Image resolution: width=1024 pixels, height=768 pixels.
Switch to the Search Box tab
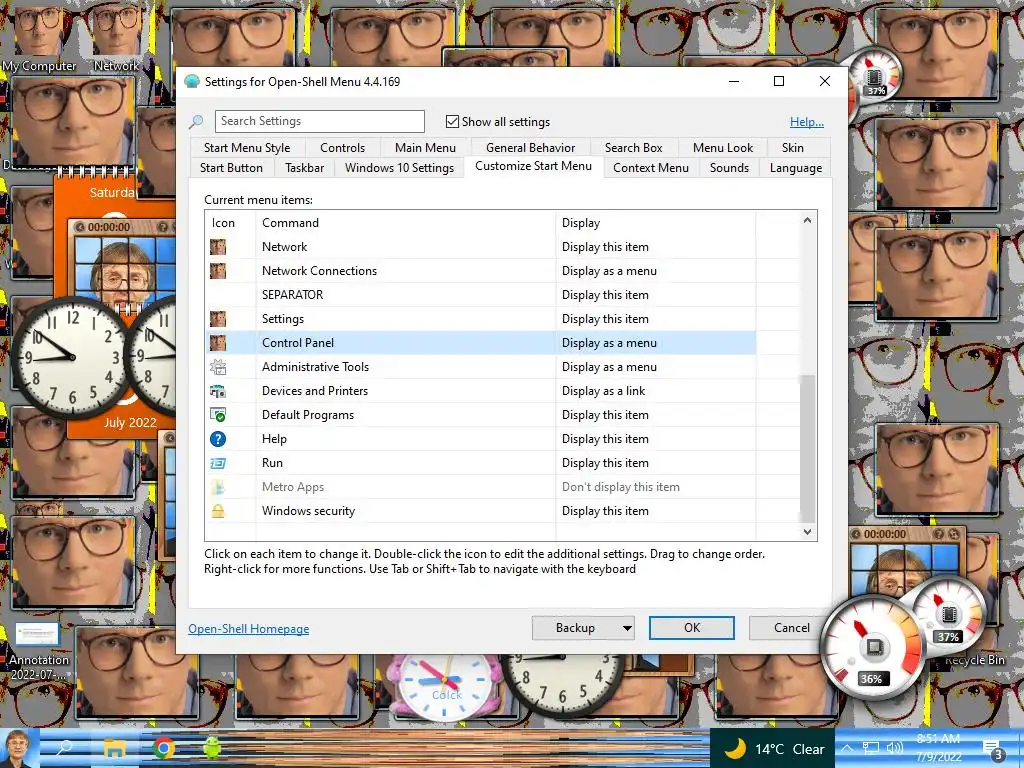point(633,148)
